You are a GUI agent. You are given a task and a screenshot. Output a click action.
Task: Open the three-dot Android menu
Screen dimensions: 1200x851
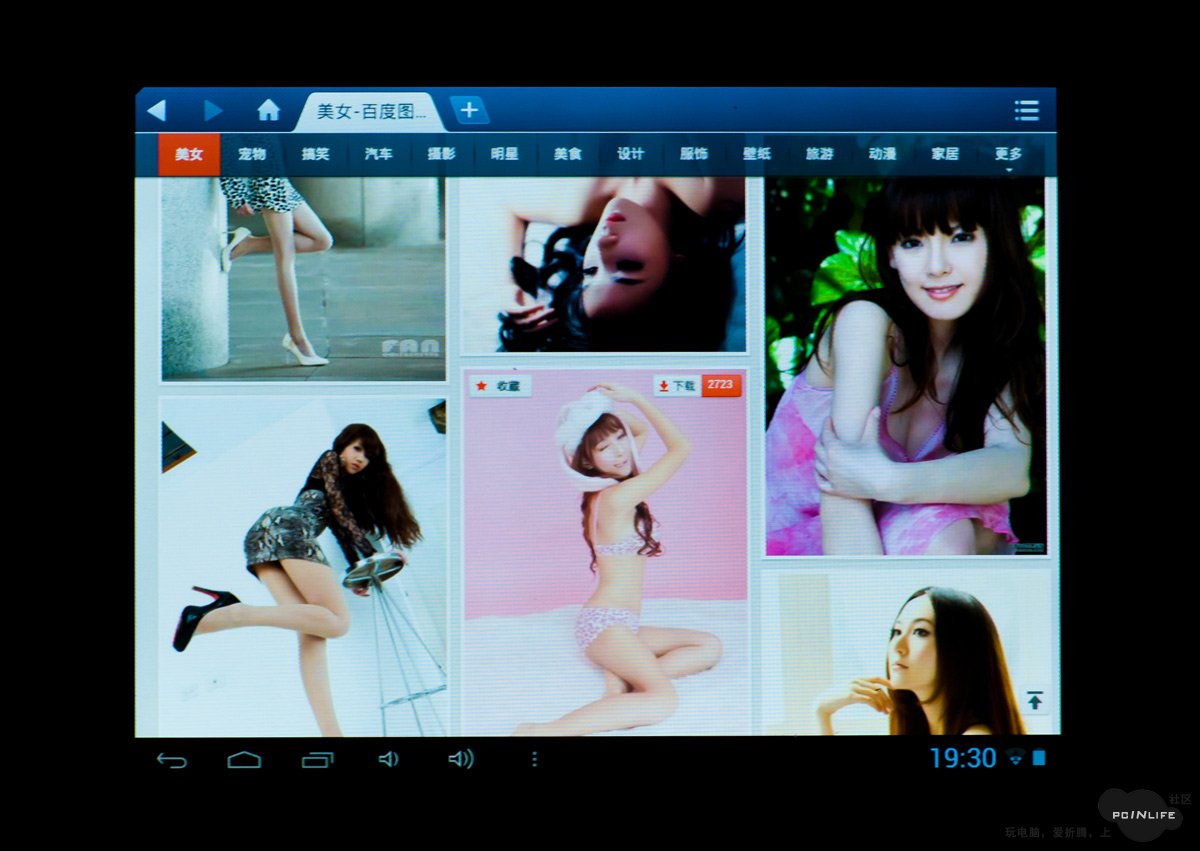tap(534, 759)
